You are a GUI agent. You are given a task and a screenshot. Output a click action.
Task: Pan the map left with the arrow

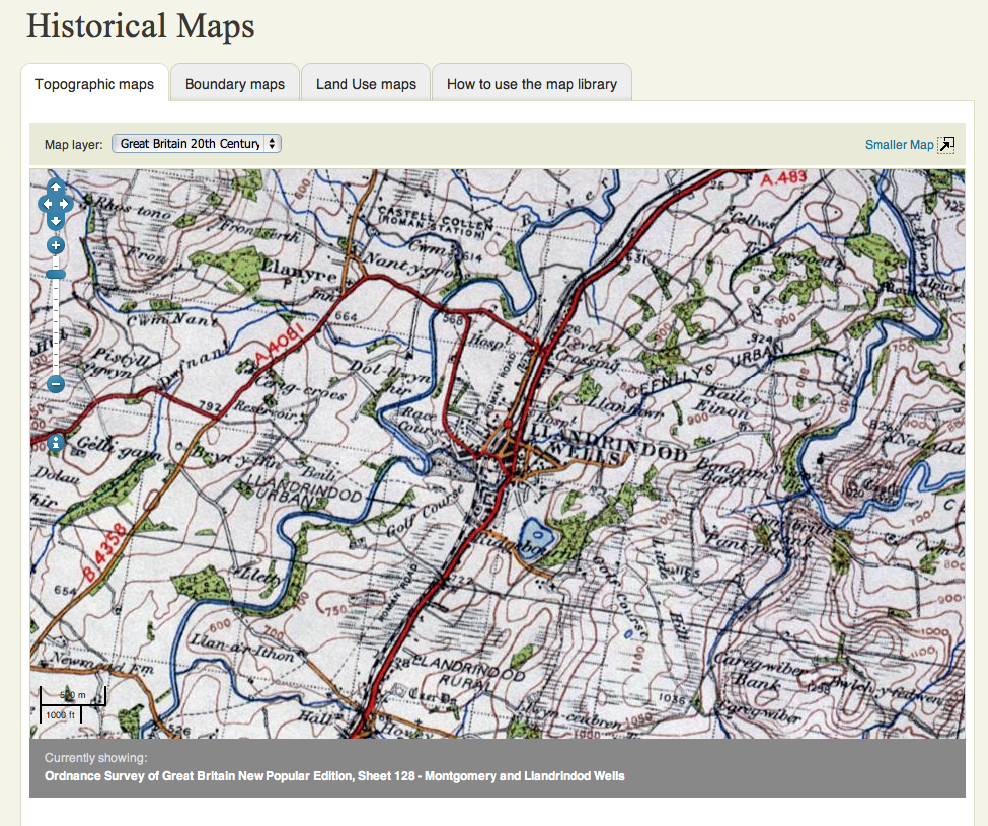pos(45,204)
